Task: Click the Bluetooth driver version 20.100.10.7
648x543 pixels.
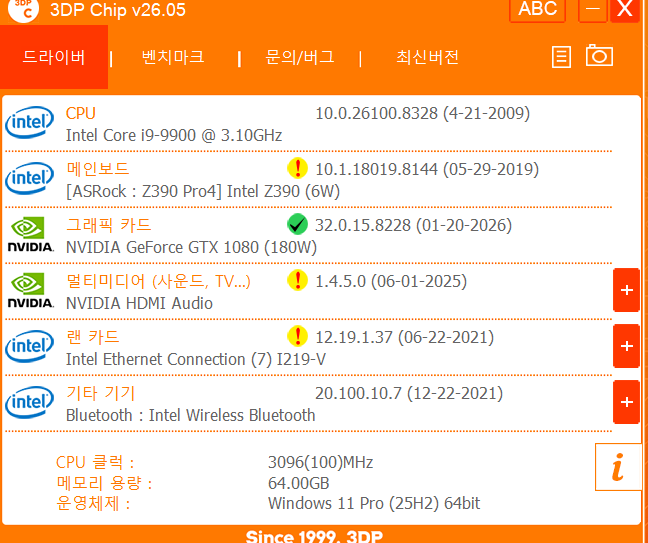Action: (358, 393)
